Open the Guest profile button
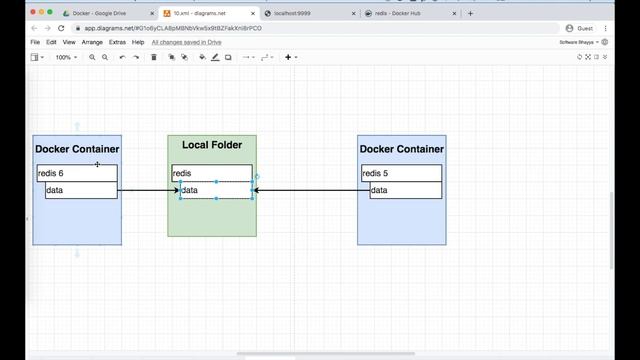Image resolution: width=640 pixels, height=360 pixels. [579, 28]
